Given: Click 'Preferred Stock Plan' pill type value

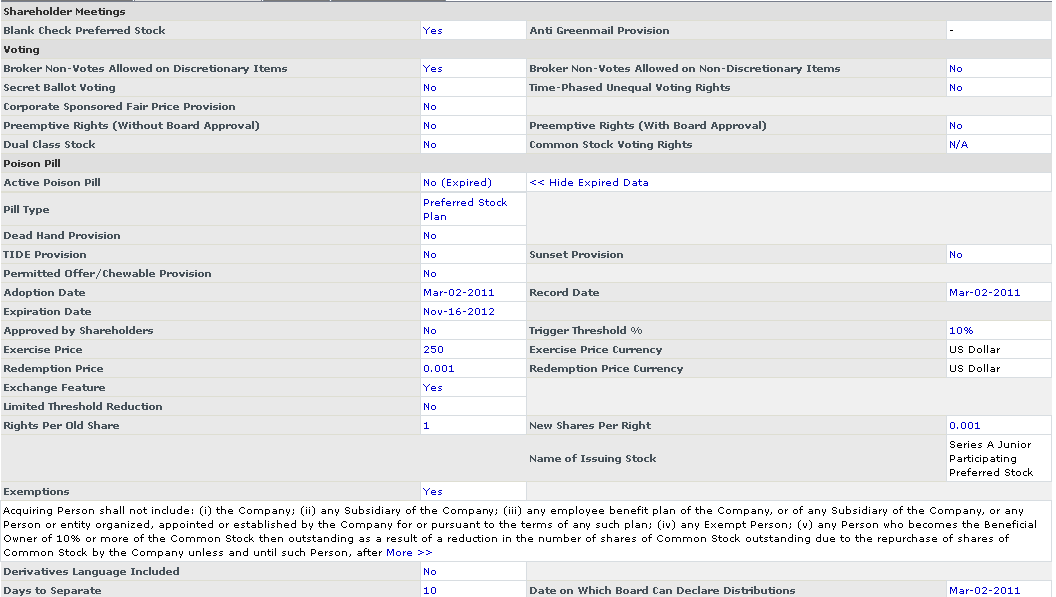Looking at the screenshot, I should 465,210.
